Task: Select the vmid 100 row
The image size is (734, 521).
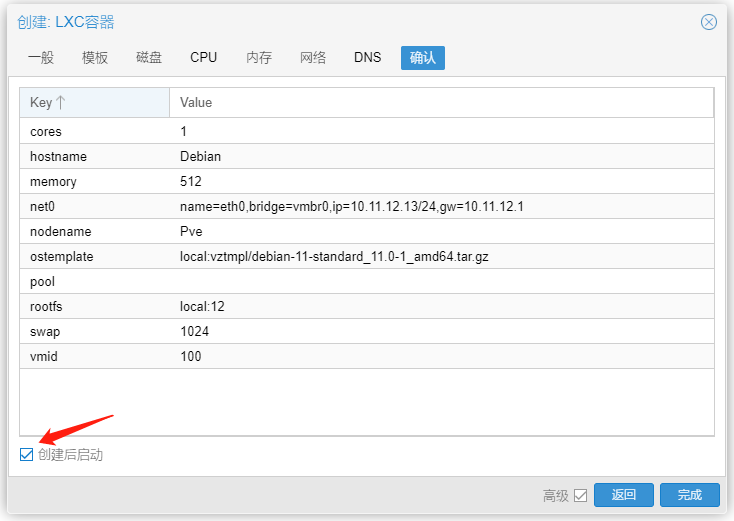Action: pos(366,357)
